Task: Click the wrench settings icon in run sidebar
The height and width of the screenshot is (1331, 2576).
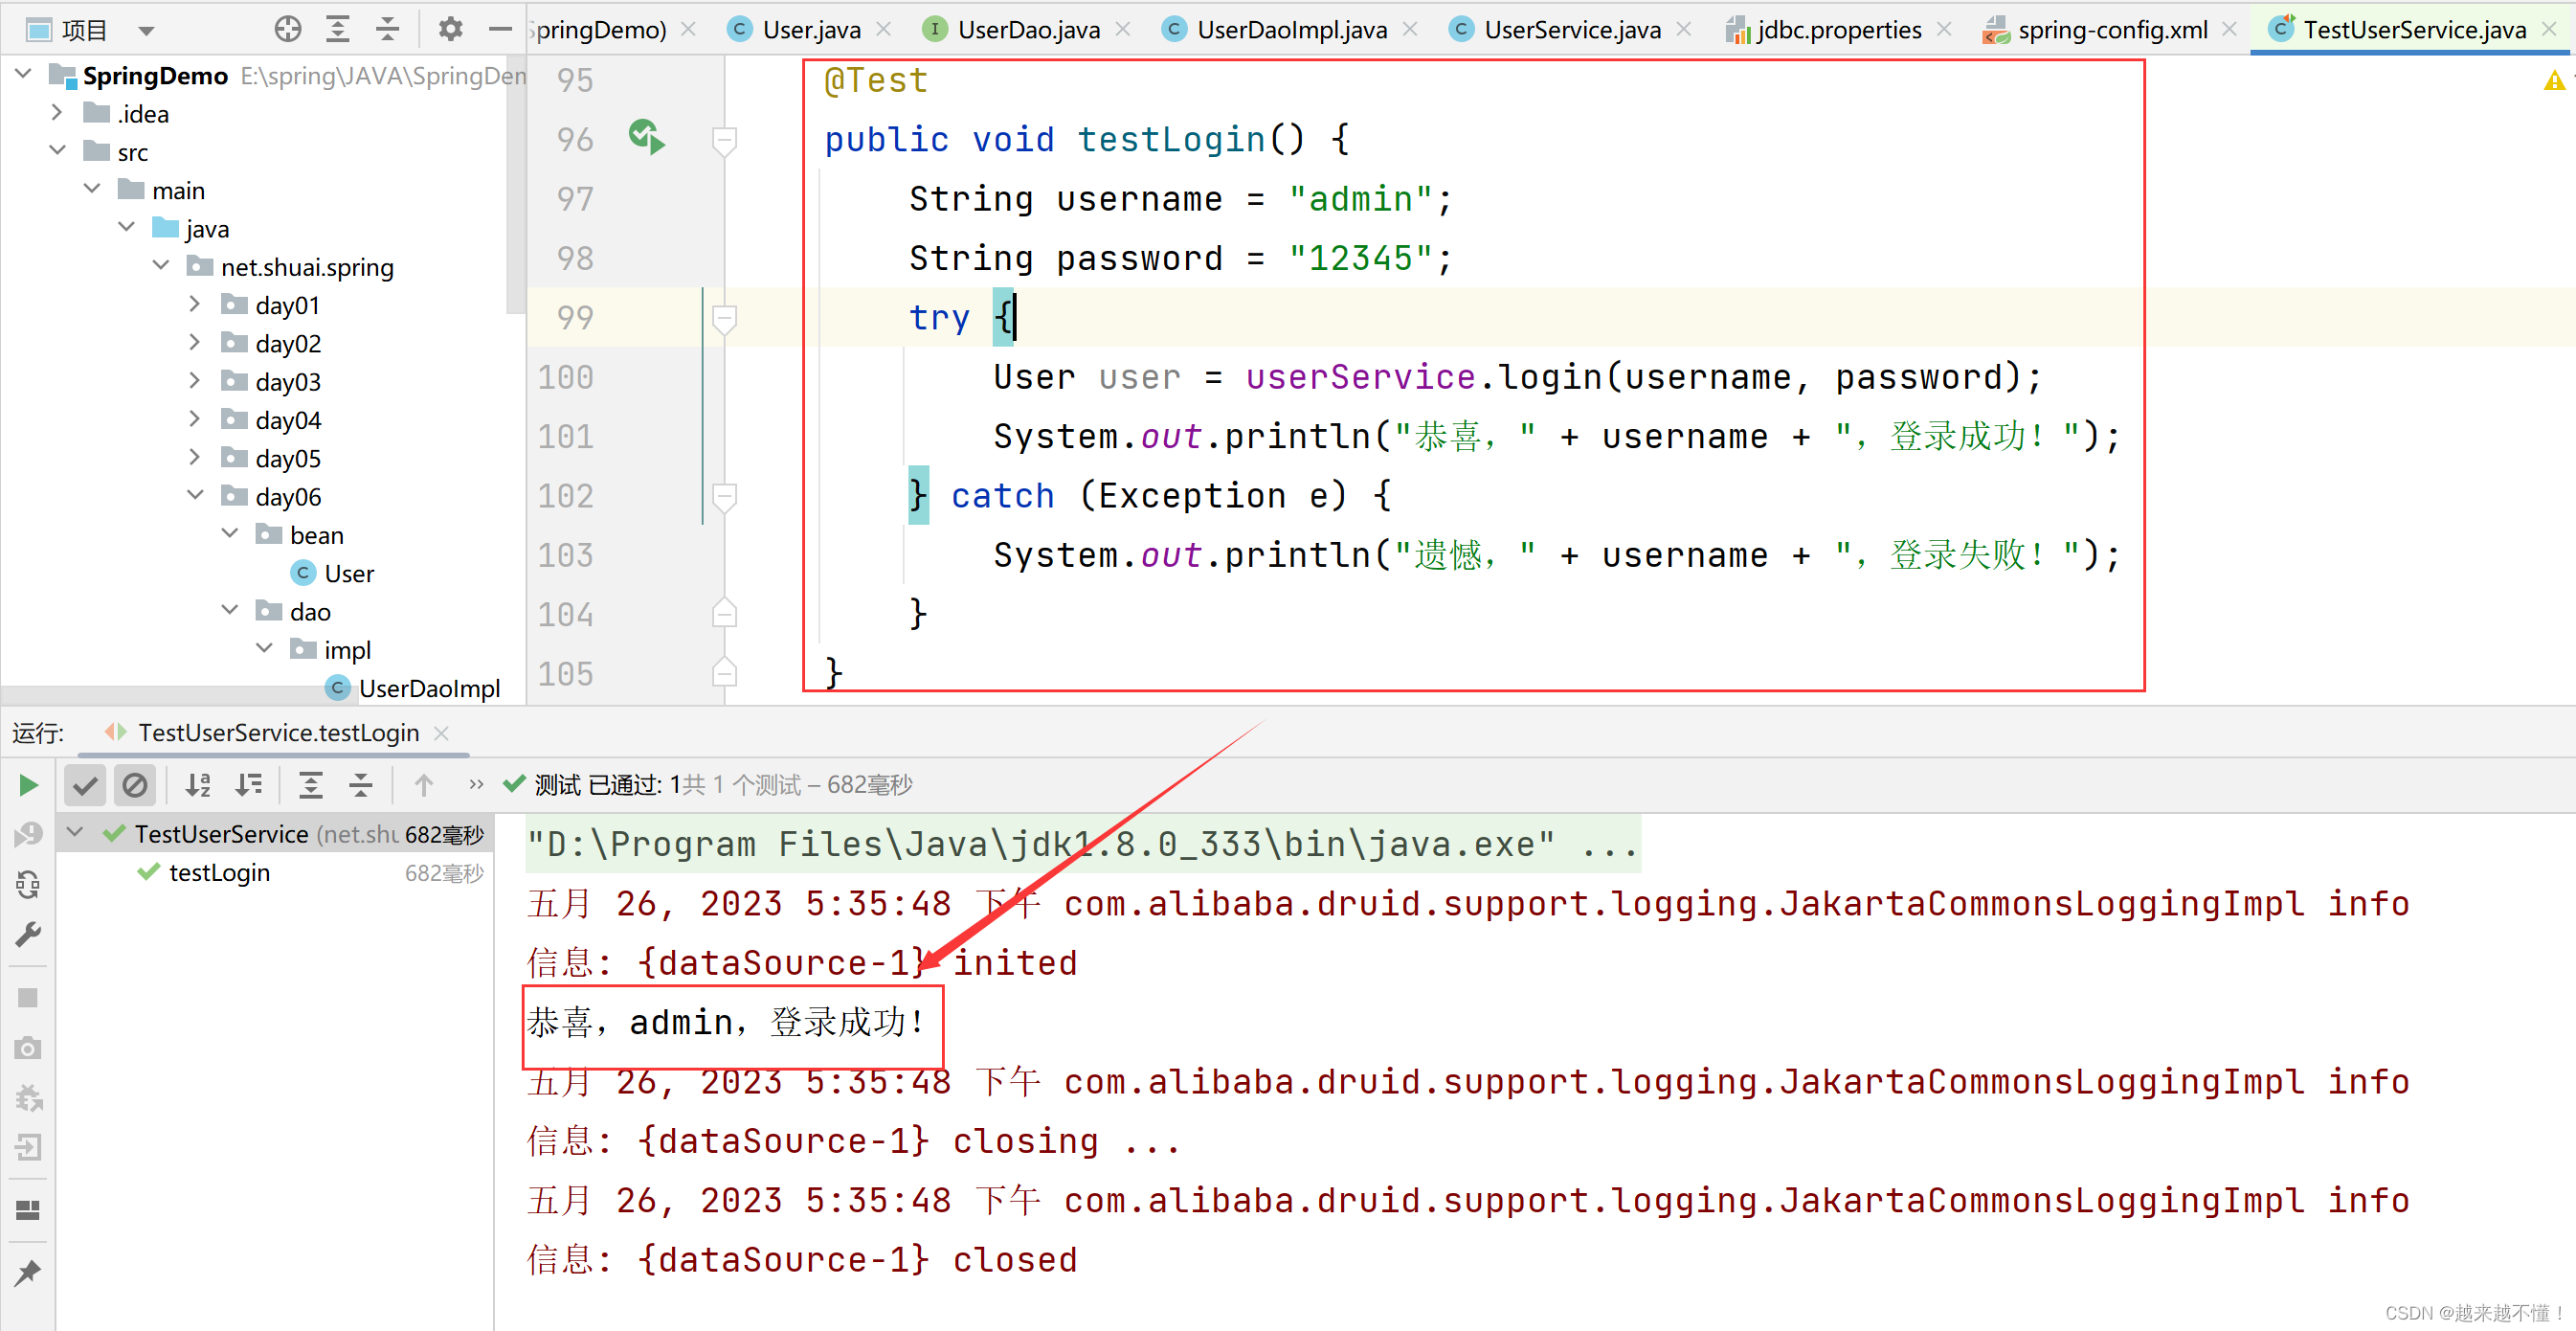Action: pos(29,934)
